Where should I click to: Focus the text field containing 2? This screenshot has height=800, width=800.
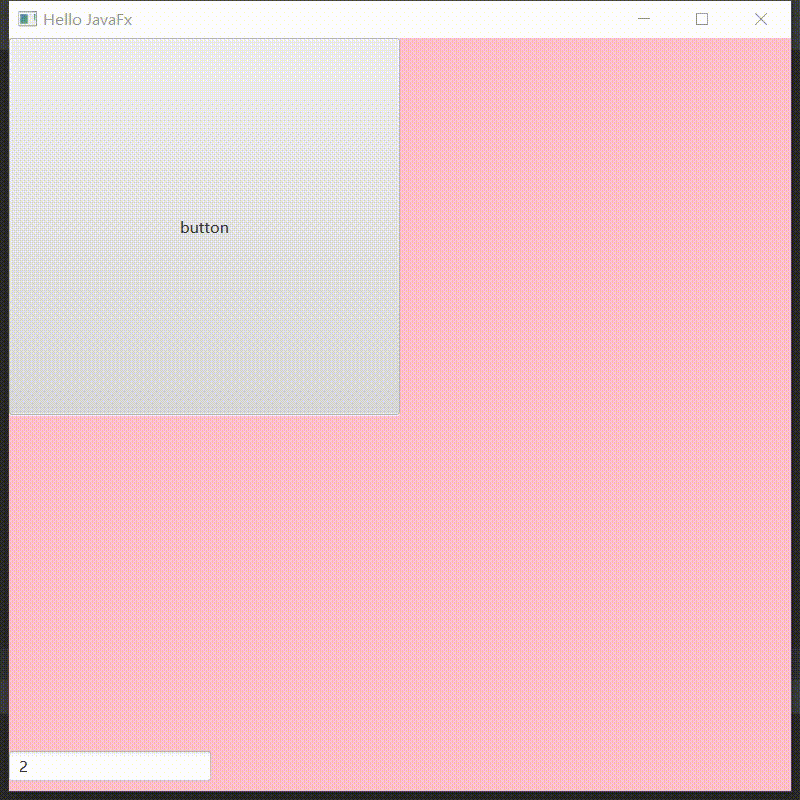[110, 766]
